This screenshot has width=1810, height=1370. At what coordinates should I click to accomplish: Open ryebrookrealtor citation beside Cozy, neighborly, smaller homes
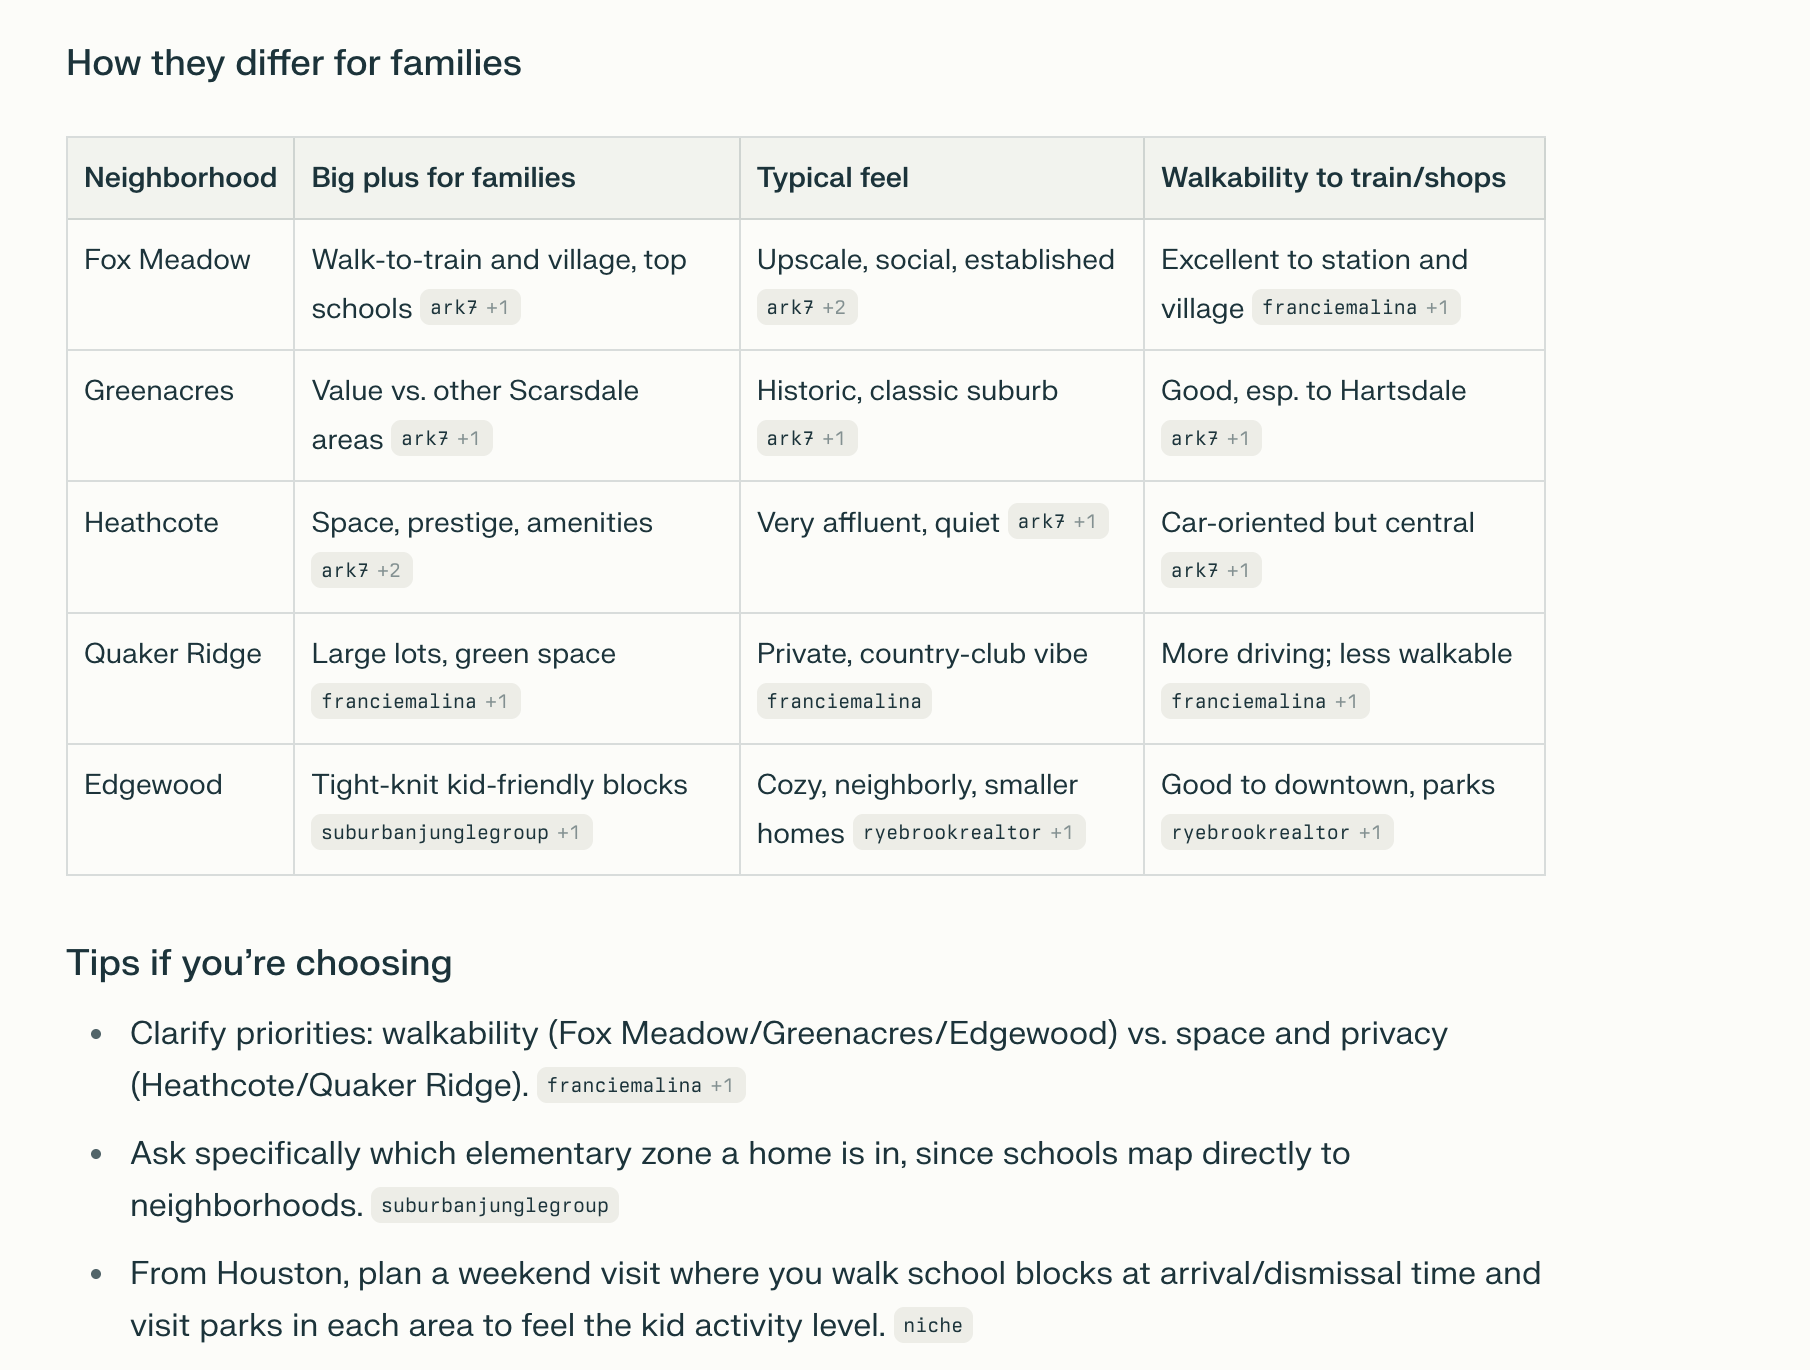(x=968, y=833)
